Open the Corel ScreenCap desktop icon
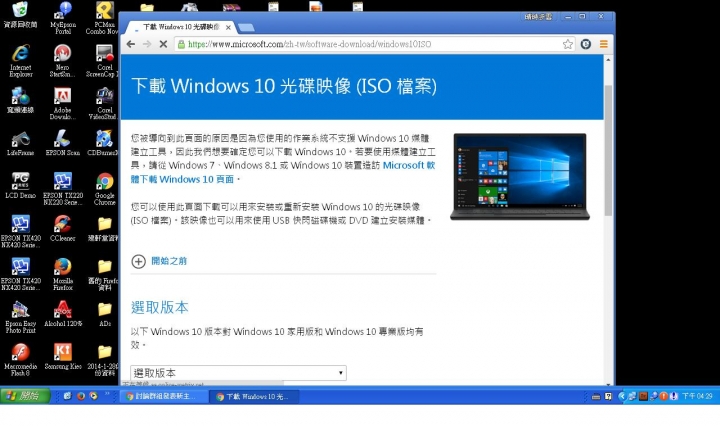 pyautogui.click(x=104, y=60)
